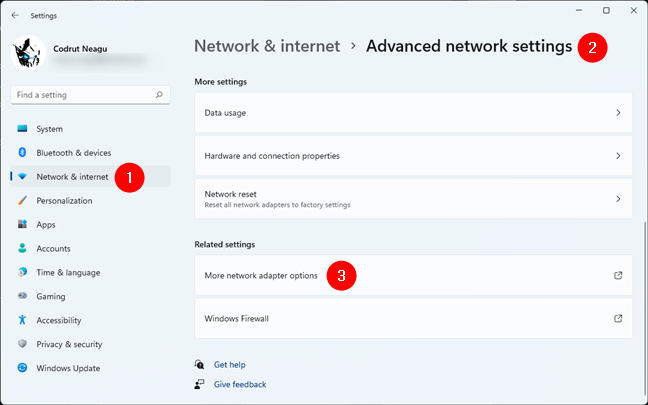648x405 pixels.
Task: Click the Privacy shield icon
Action: 22,344
